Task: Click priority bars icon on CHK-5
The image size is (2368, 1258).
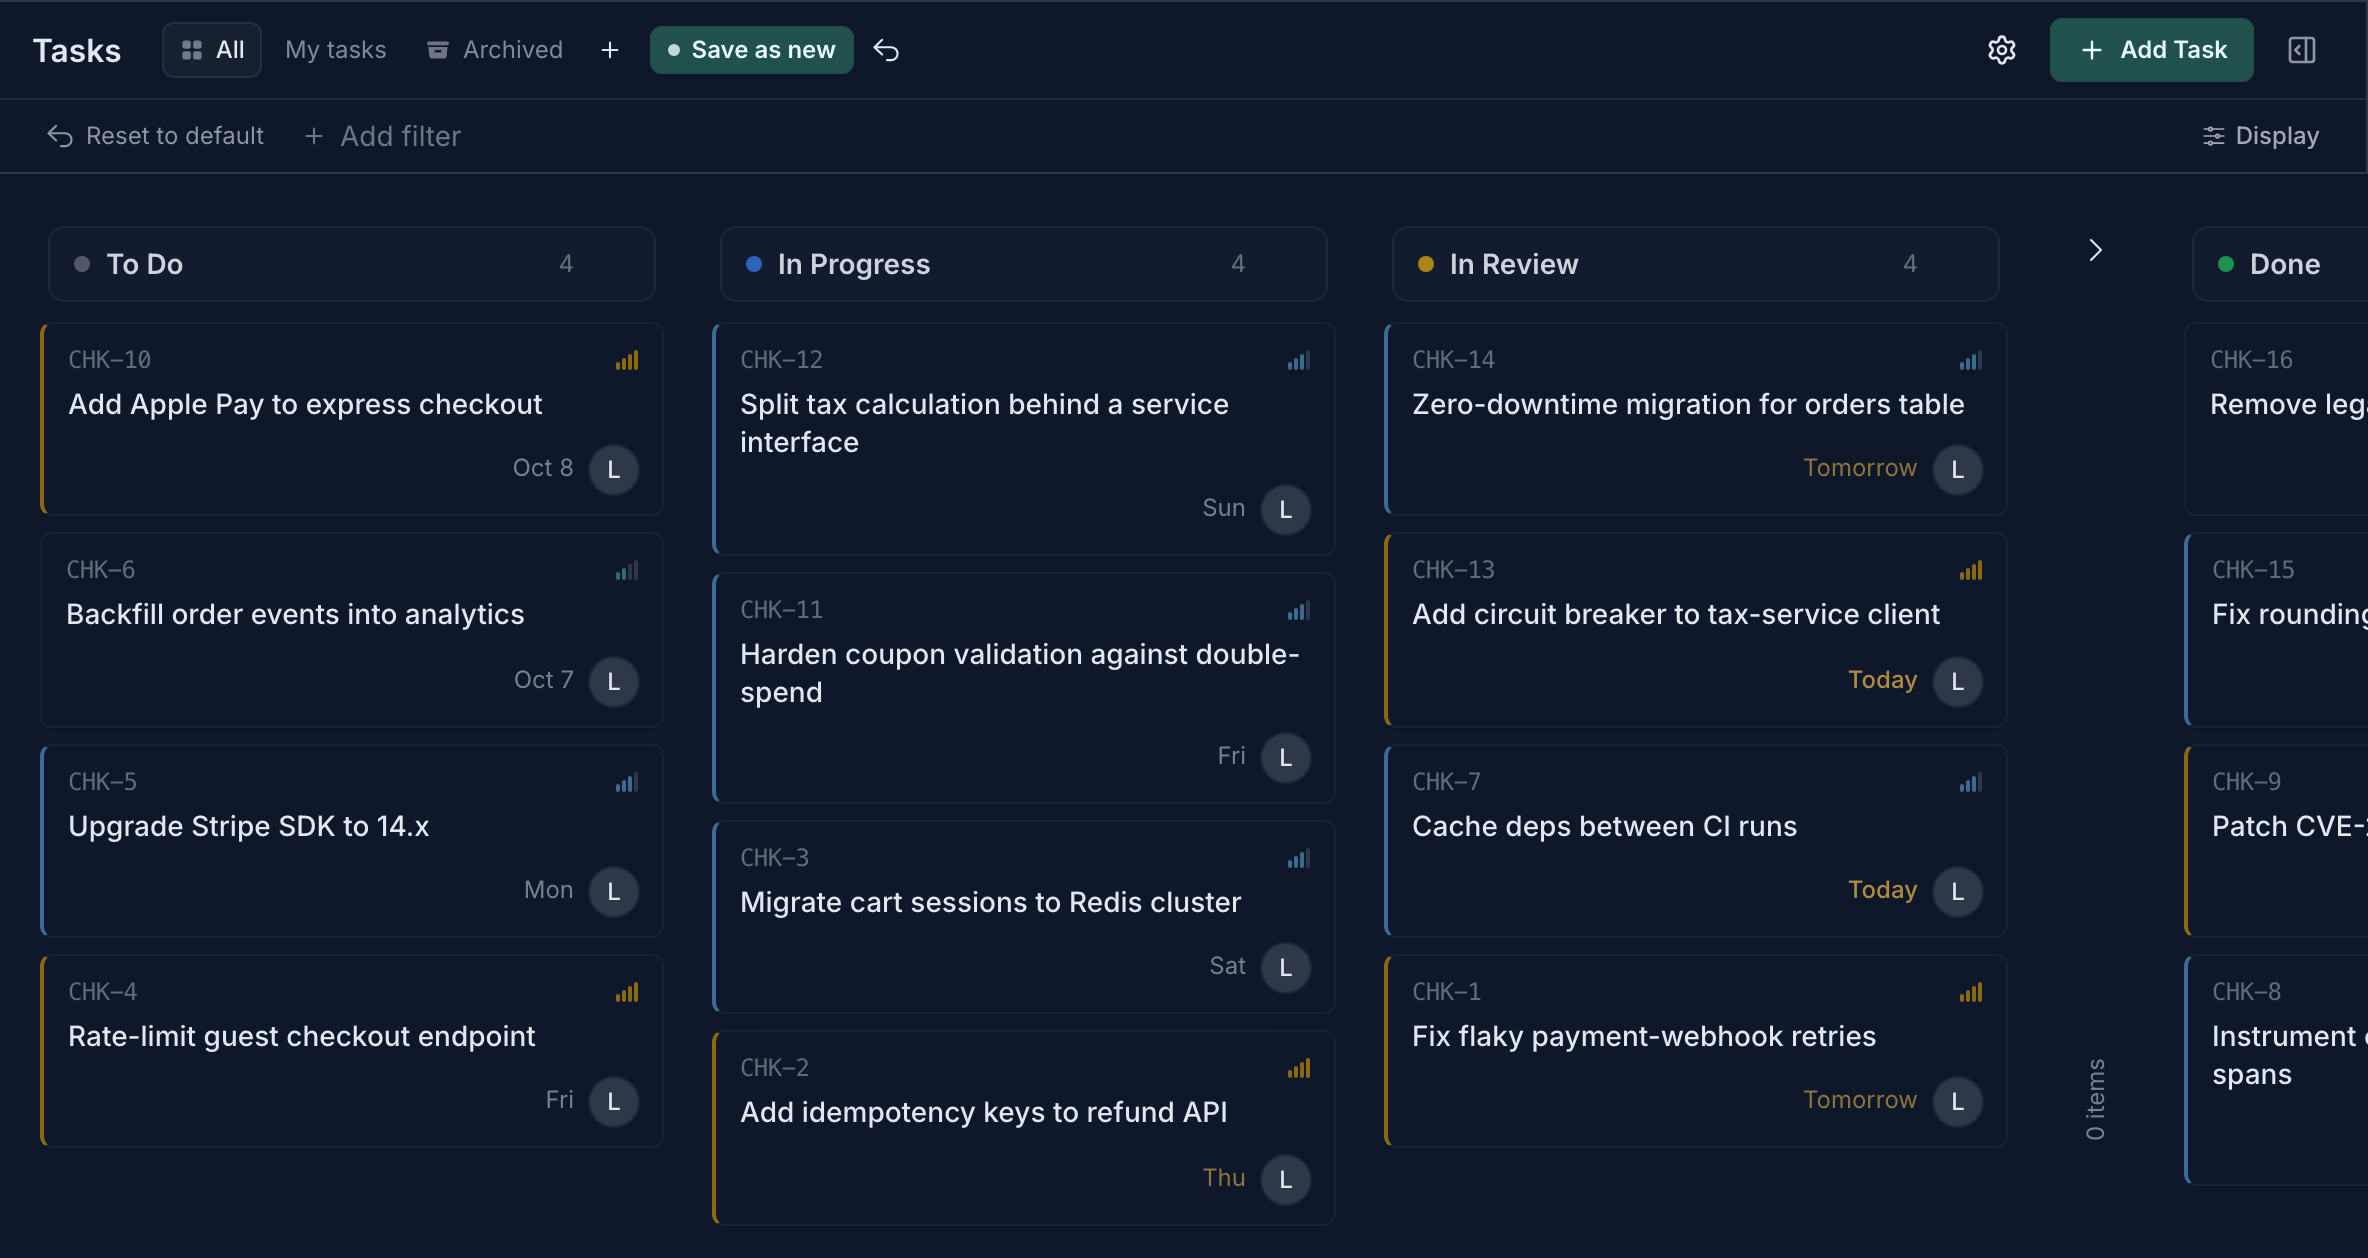Action: 627,783
